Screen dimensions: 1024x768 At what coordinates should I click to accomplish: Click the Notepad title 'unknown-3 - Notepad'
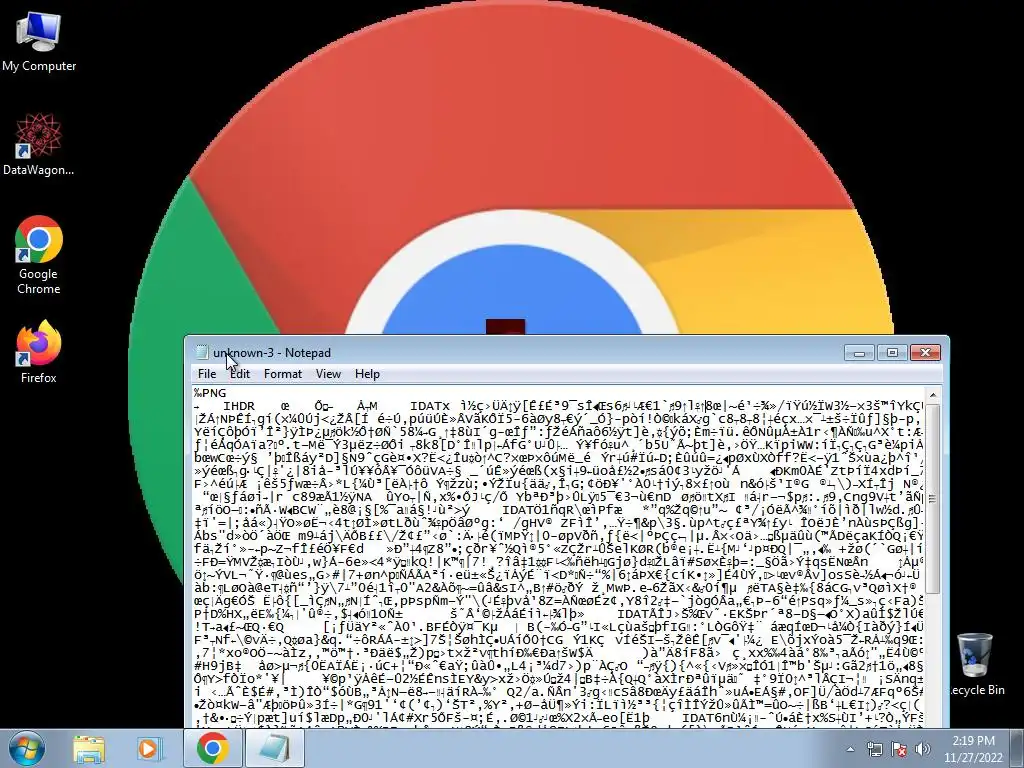click(272, 353)
